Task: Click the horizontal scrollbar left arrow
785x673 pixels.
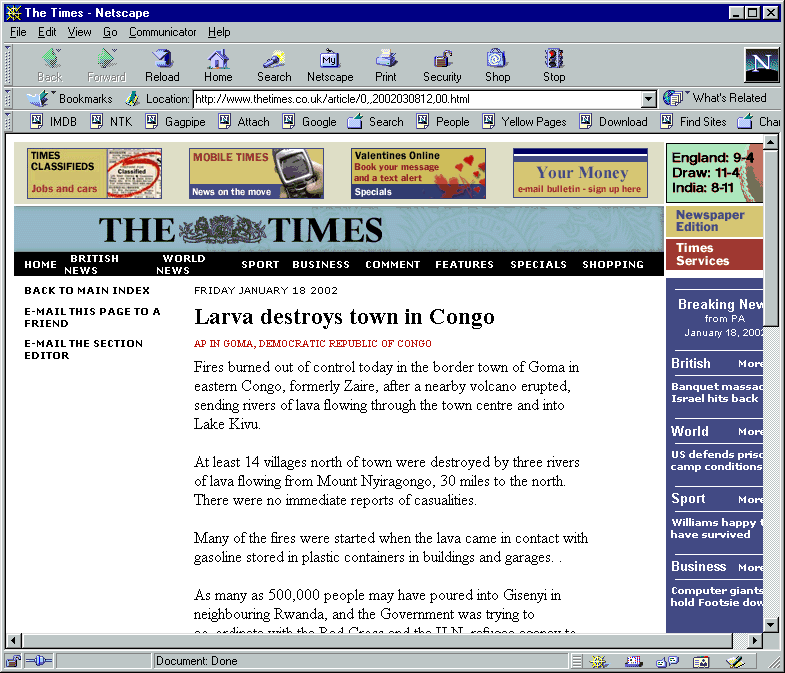Action: pyautogui.click(x=14, y=639)
